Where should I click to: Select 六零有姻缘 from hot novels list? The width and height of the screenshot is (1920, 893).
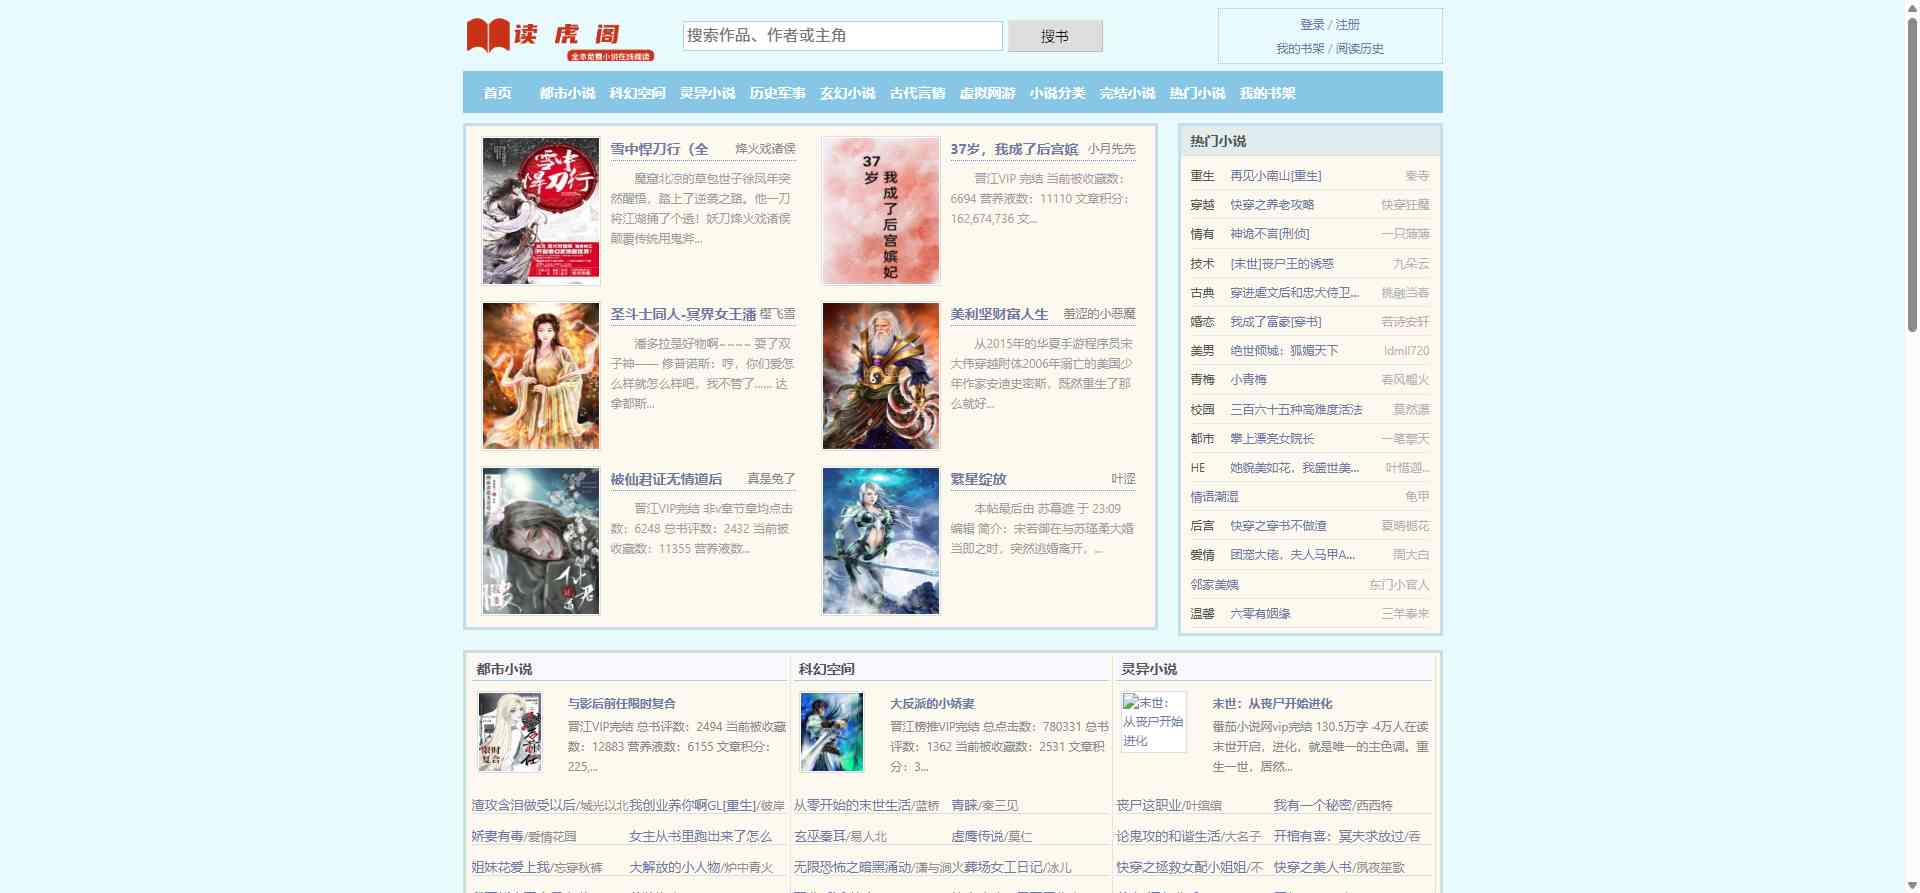pyautogui.click(x=1260, y=614)
